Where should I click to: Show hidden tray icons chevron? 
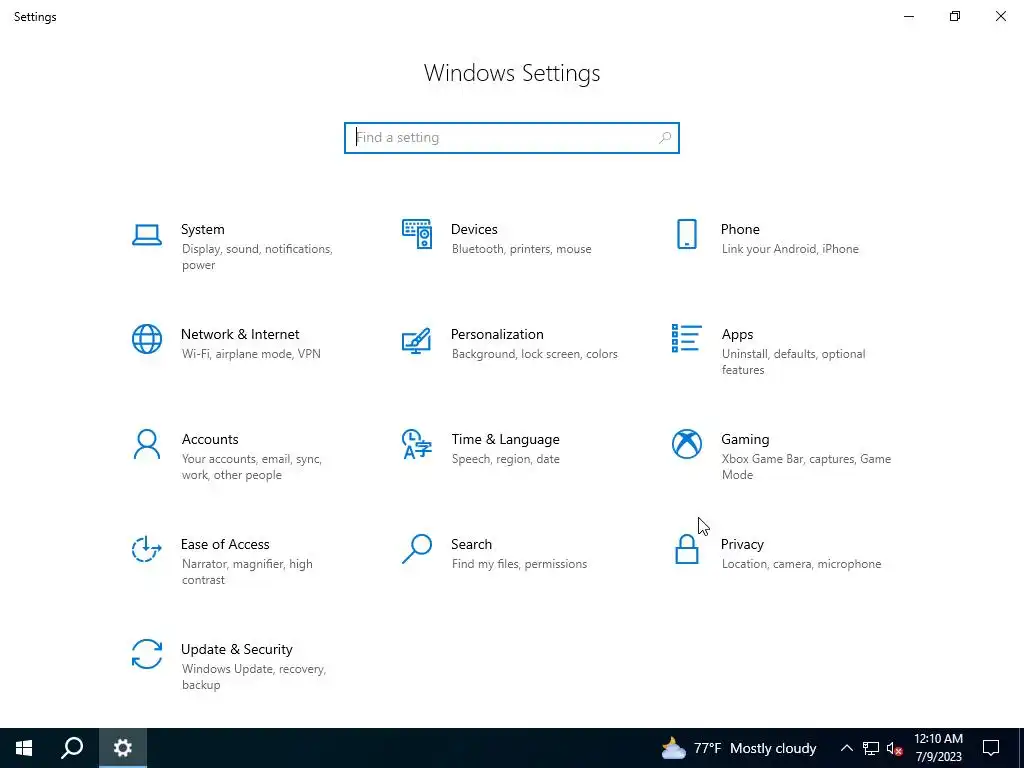click(846, 748)
